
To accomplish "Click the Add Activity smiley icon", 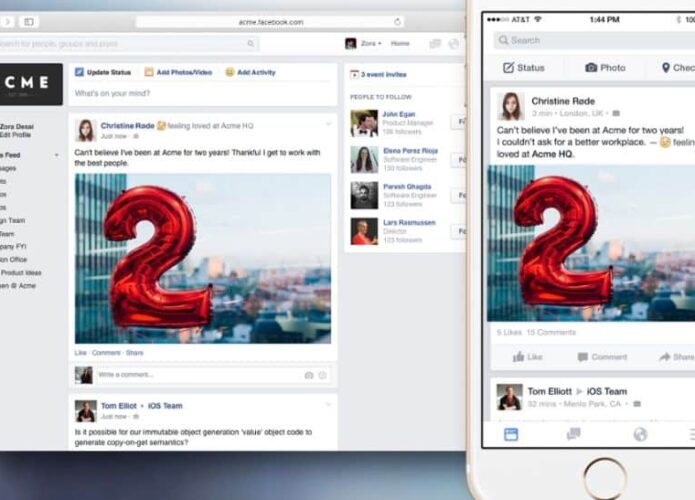I will coord(230,72).
